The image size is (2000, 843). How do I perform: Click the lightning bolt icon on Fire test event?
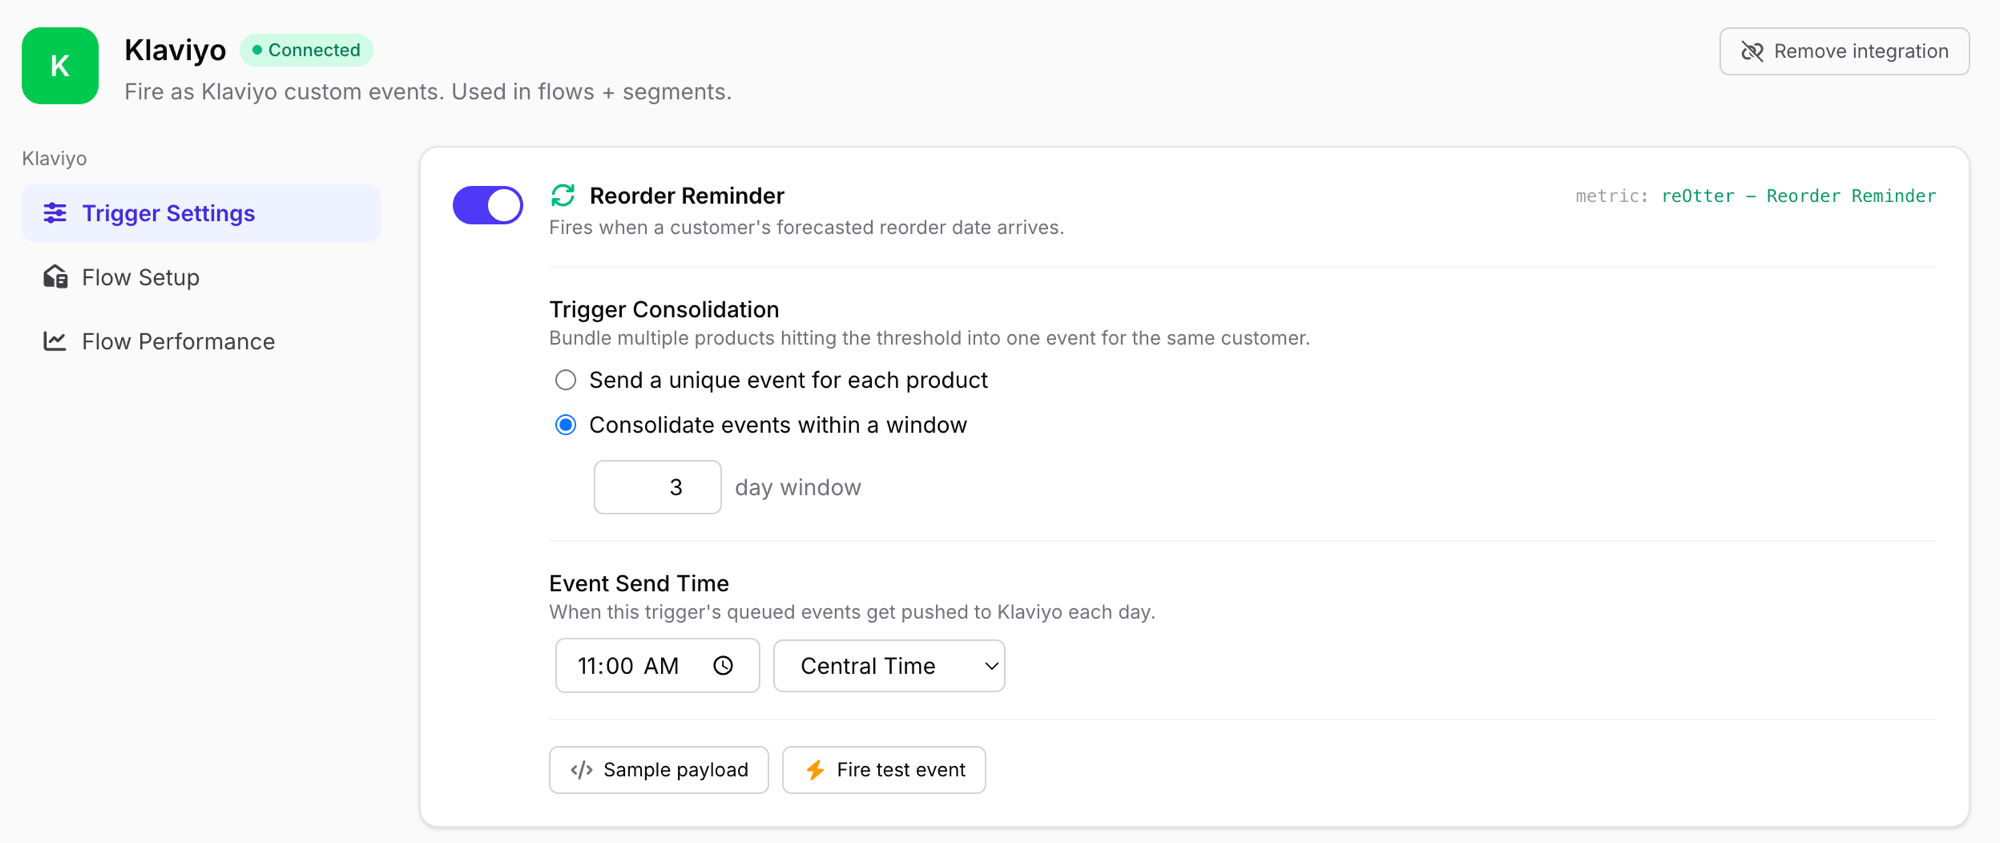[815, 770]
